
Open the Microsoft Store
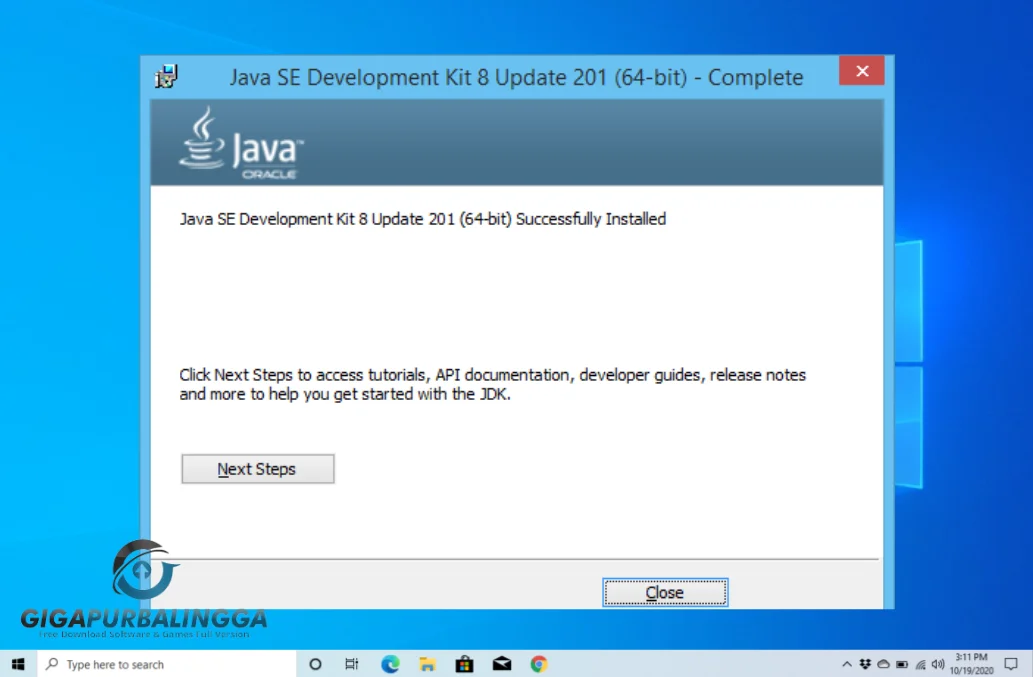464,663
